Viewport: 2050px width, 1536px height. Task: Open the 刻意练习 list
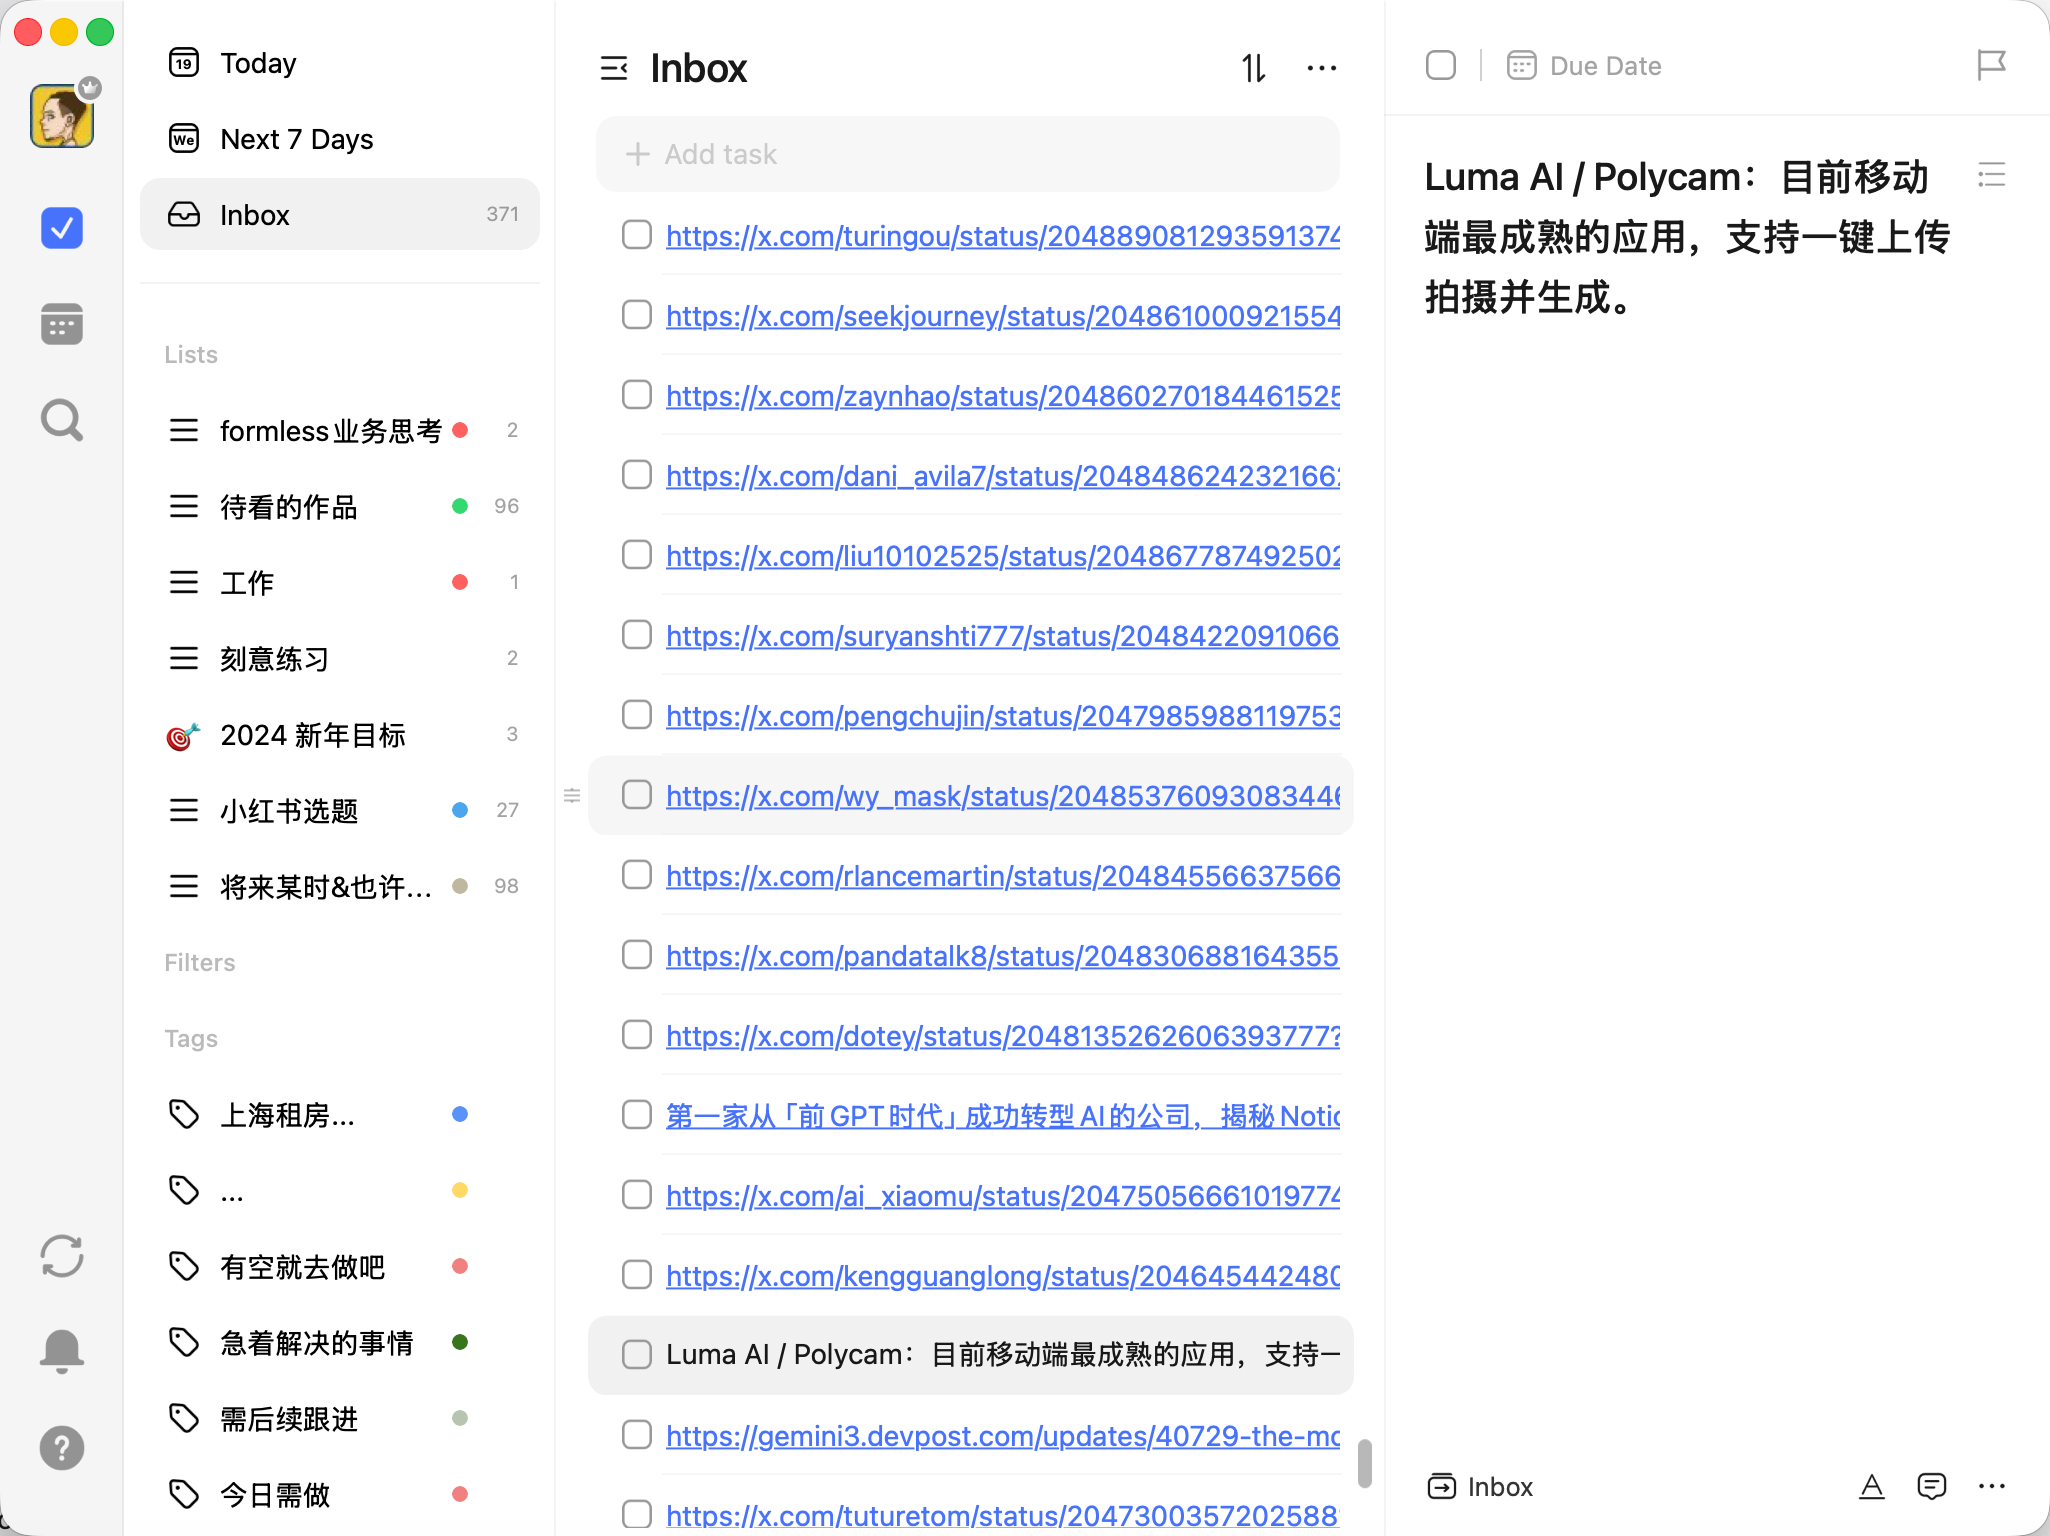340,658
